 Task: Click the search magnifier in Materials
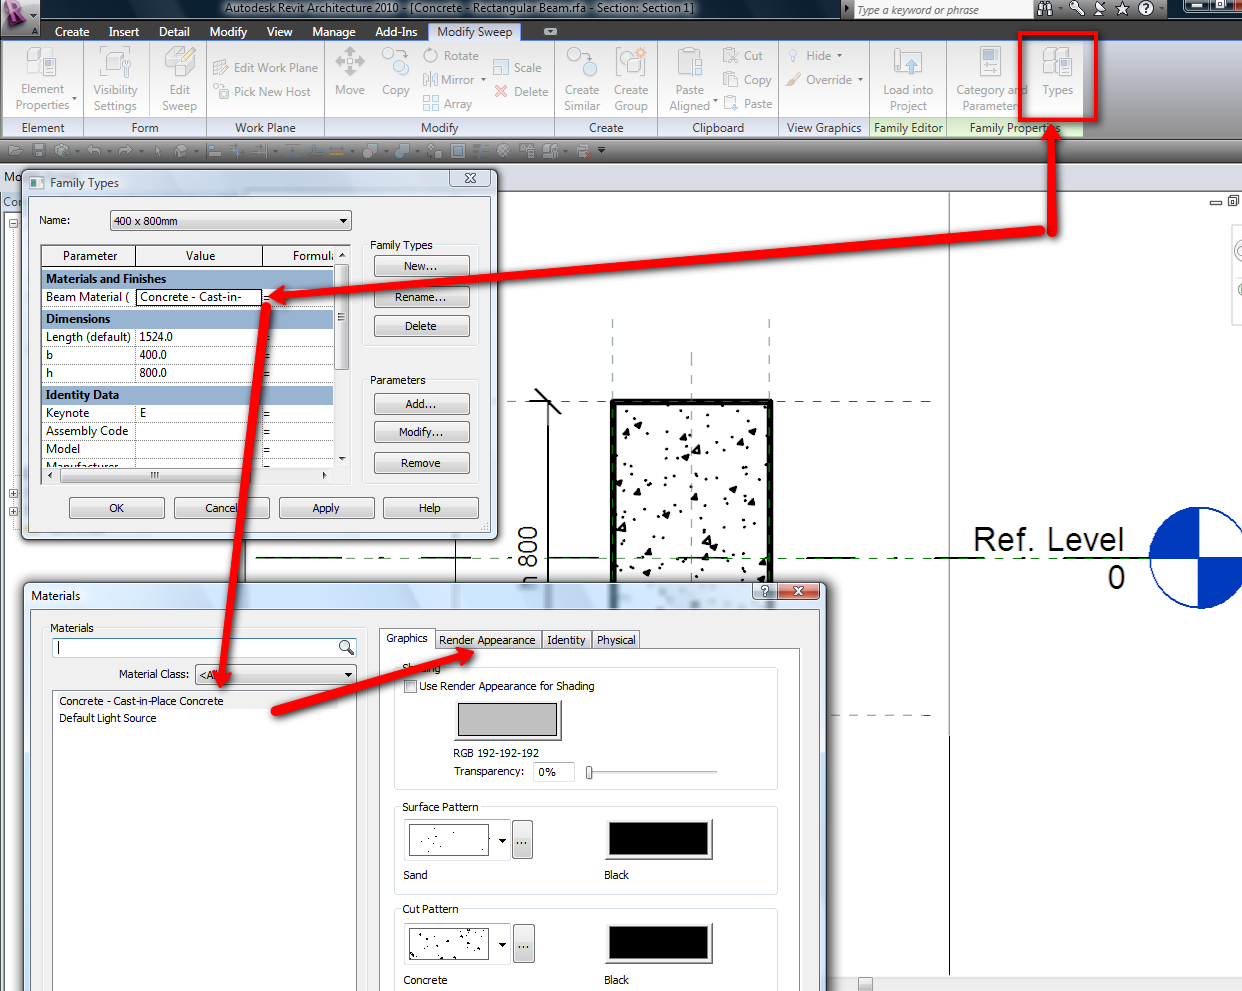pos(346,647)
